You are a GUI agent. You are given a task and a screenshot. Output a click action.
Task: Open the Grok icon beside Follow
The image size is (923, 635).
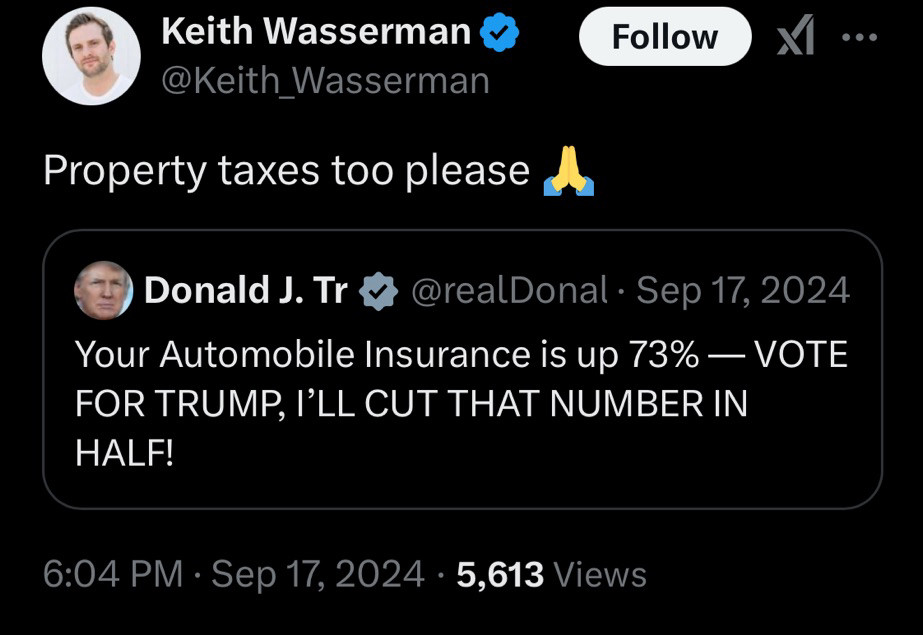(794, 37)
